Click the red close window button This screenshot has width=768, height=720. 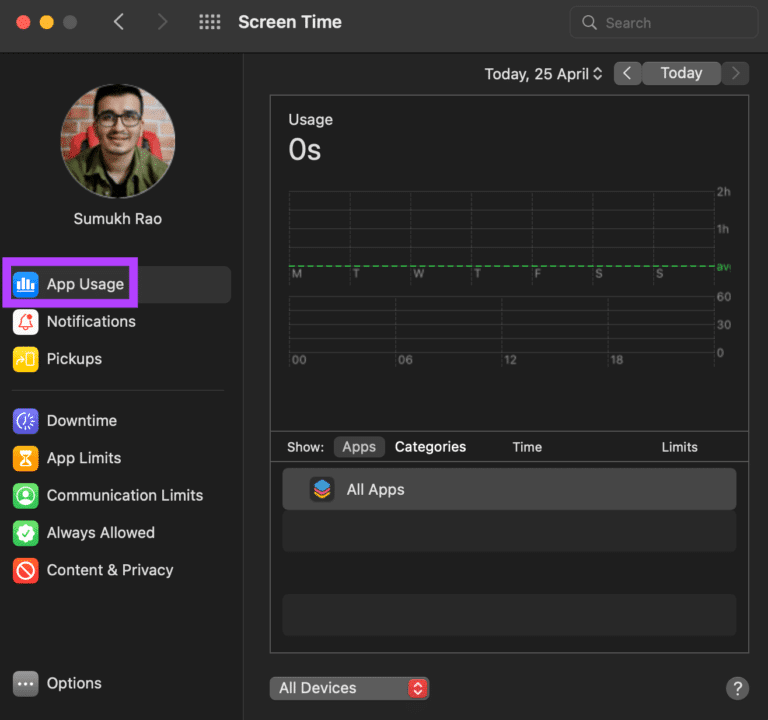tap(23, 23)
